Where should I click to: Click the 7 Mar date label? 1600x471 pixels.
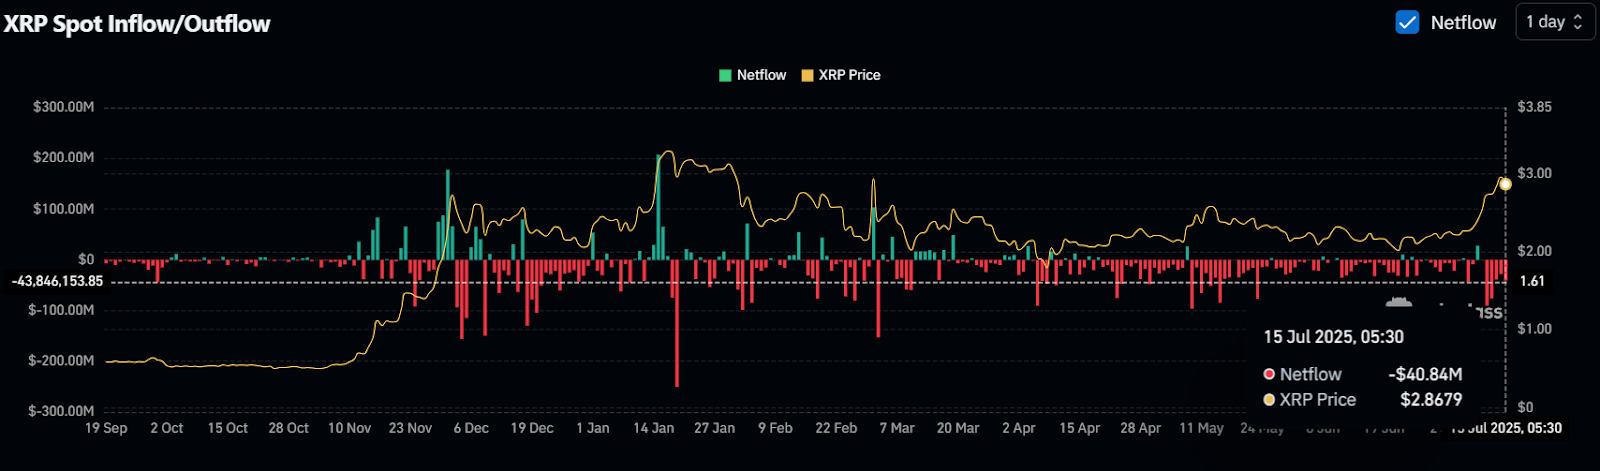coord(897,428)
